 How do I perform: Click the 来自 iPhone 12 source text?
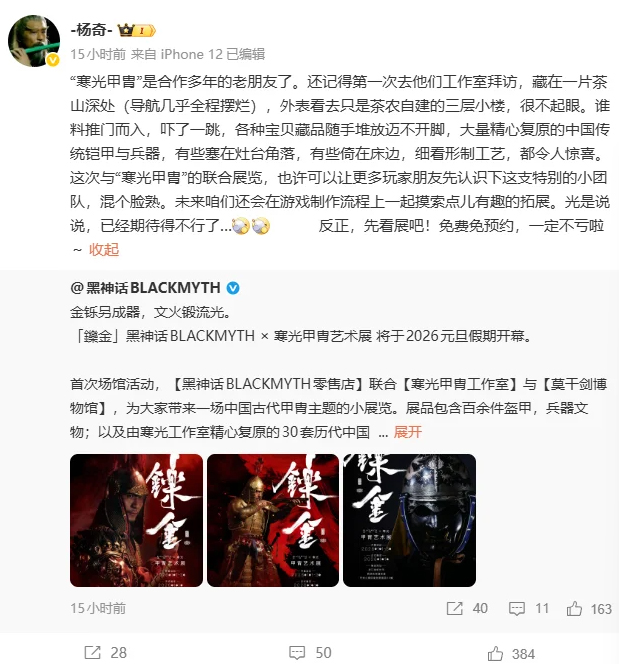click(177, 54)
